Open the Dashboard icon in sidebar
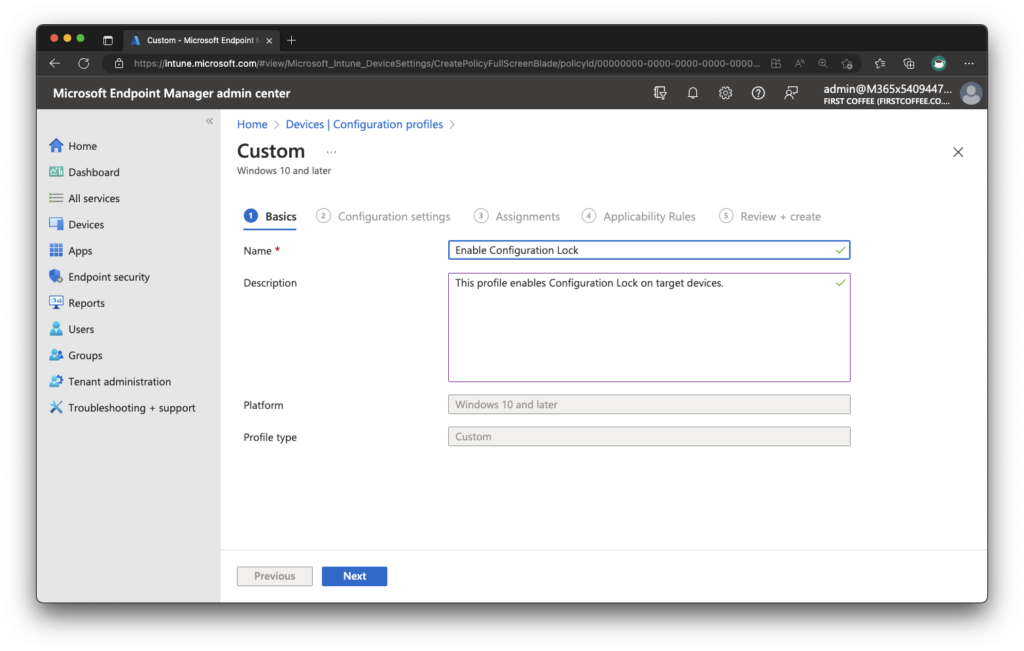The image size is (1024, 651). pos(56,172)
